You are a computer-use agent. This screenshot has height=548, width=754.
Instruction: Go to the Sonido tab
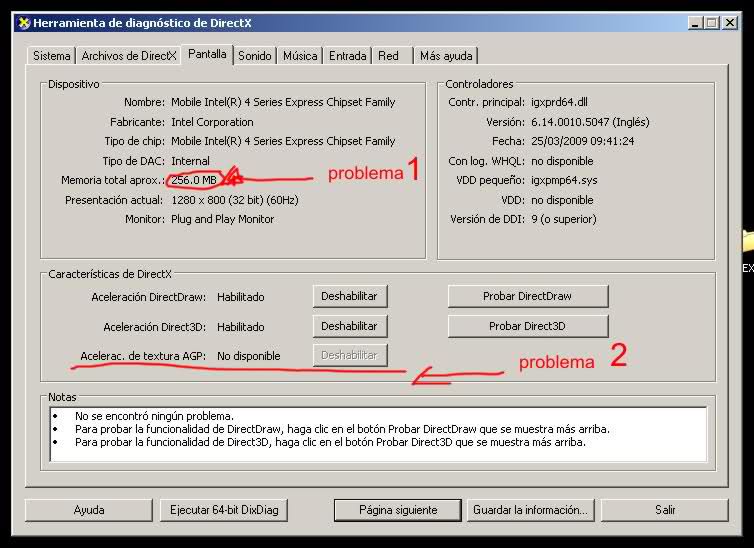click(255, 56)
